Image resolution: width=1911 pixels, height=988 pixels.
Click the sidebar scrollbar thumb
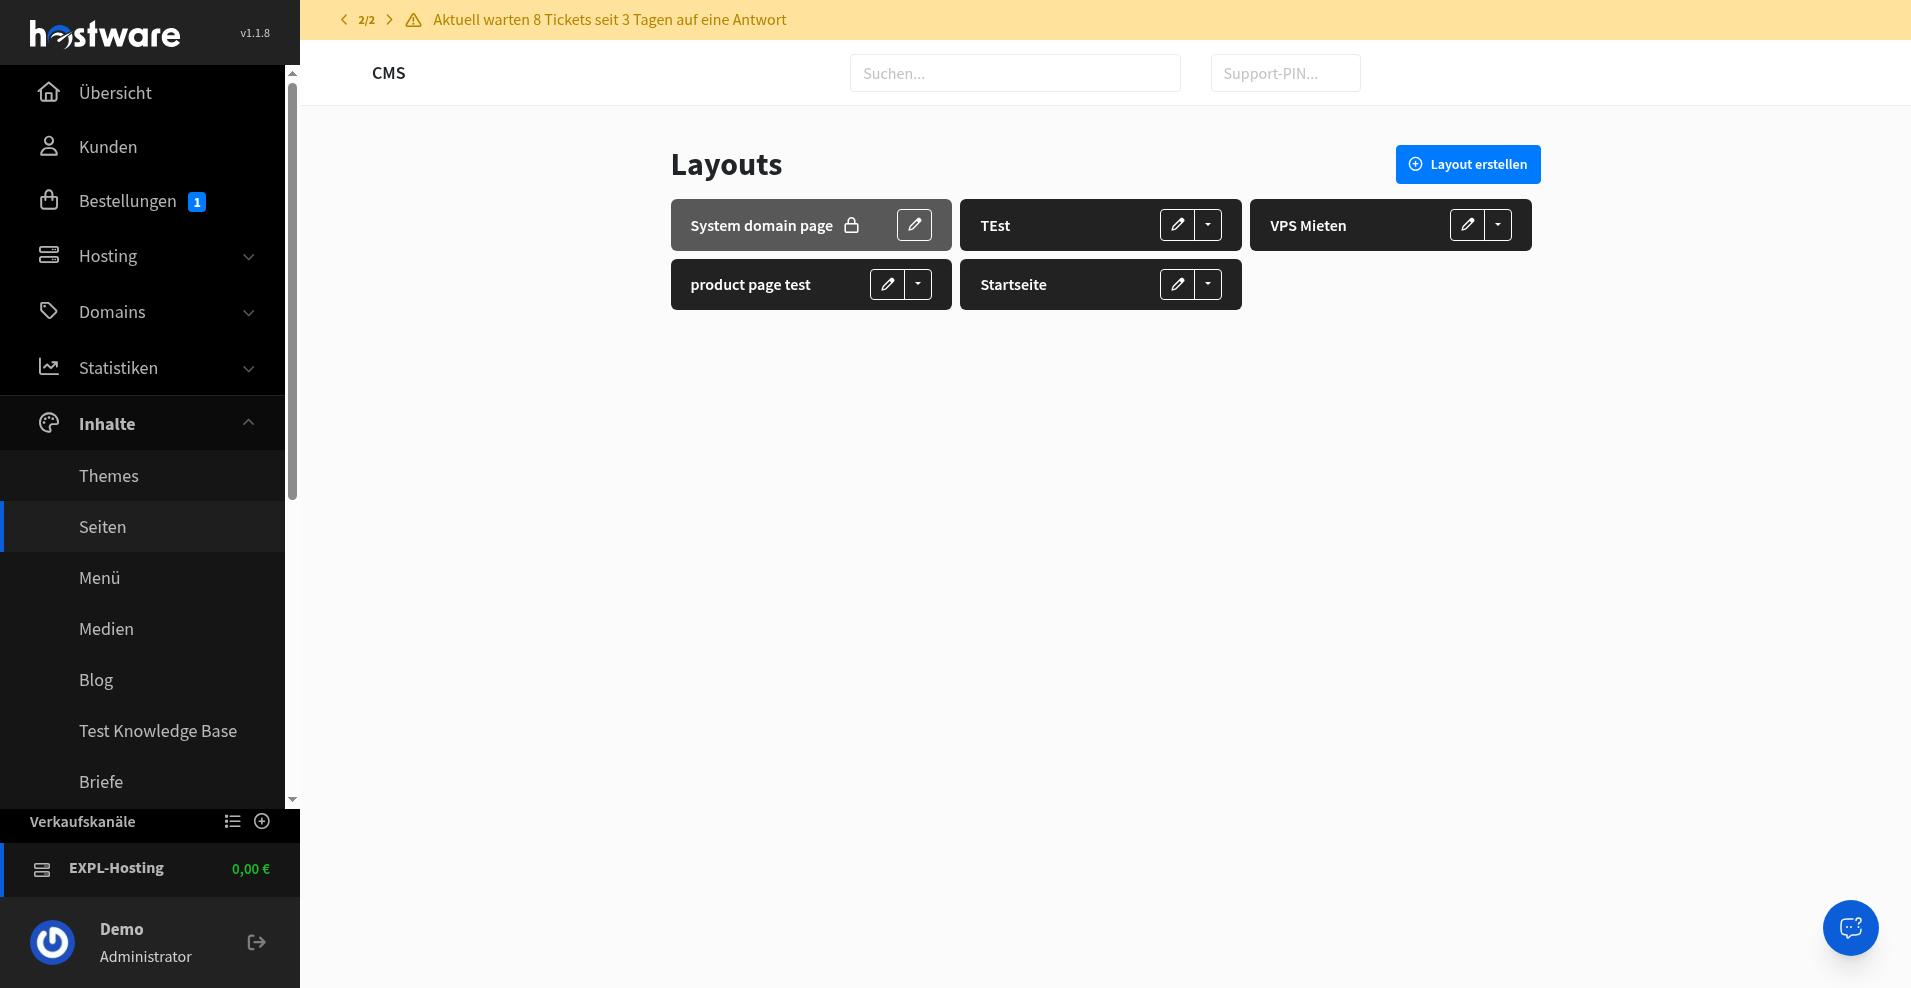pos(292,291)
